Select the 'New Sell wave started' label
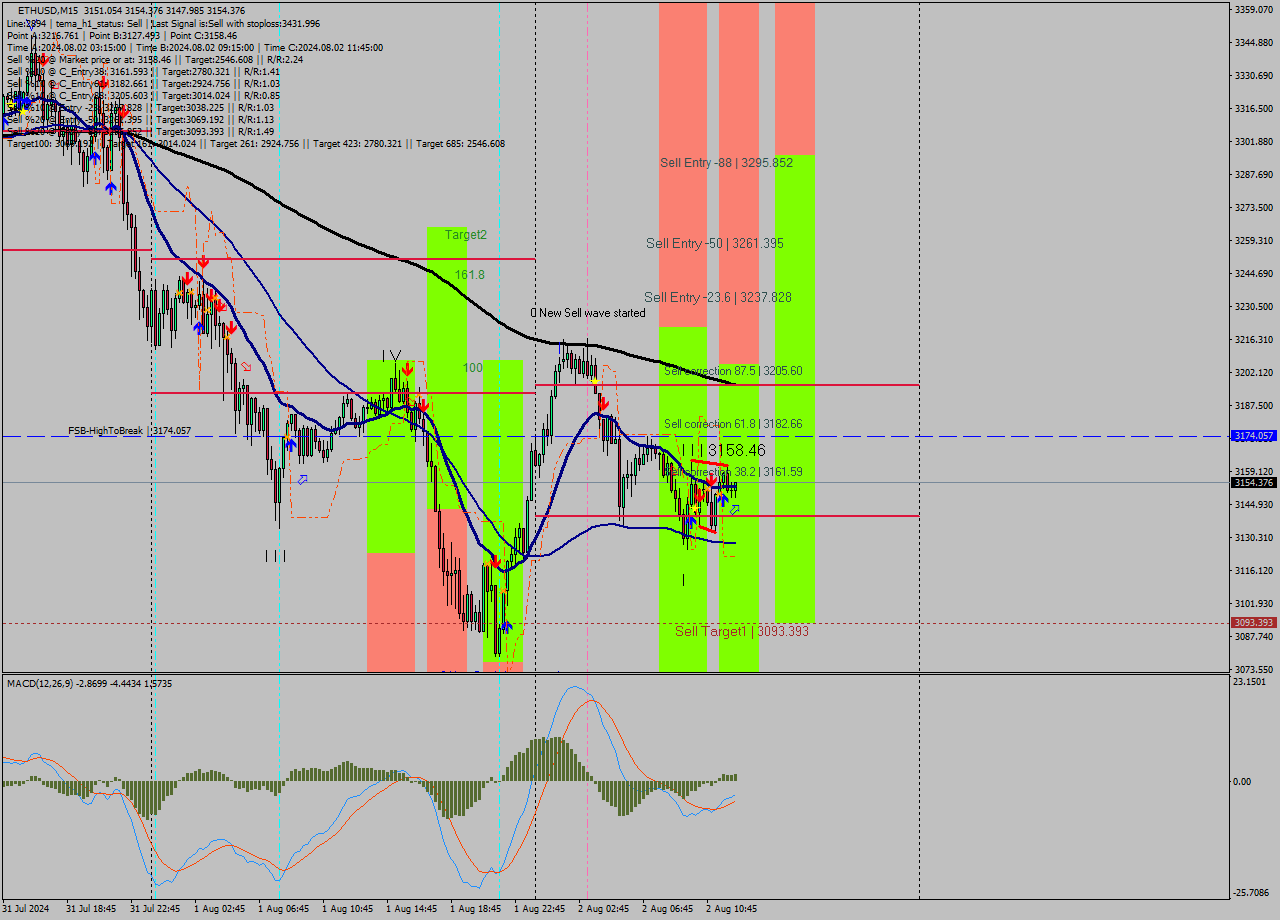Image resolution: width=1280 pixels, height=920 pixels. (x=592, y=313)
